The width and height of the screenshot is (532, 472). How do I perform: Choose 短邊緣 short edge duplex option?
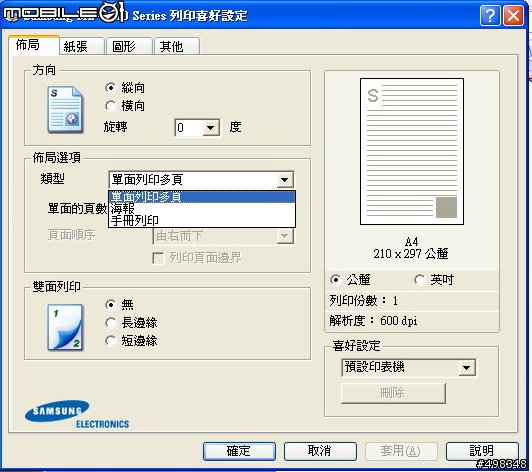coord(111,341)
